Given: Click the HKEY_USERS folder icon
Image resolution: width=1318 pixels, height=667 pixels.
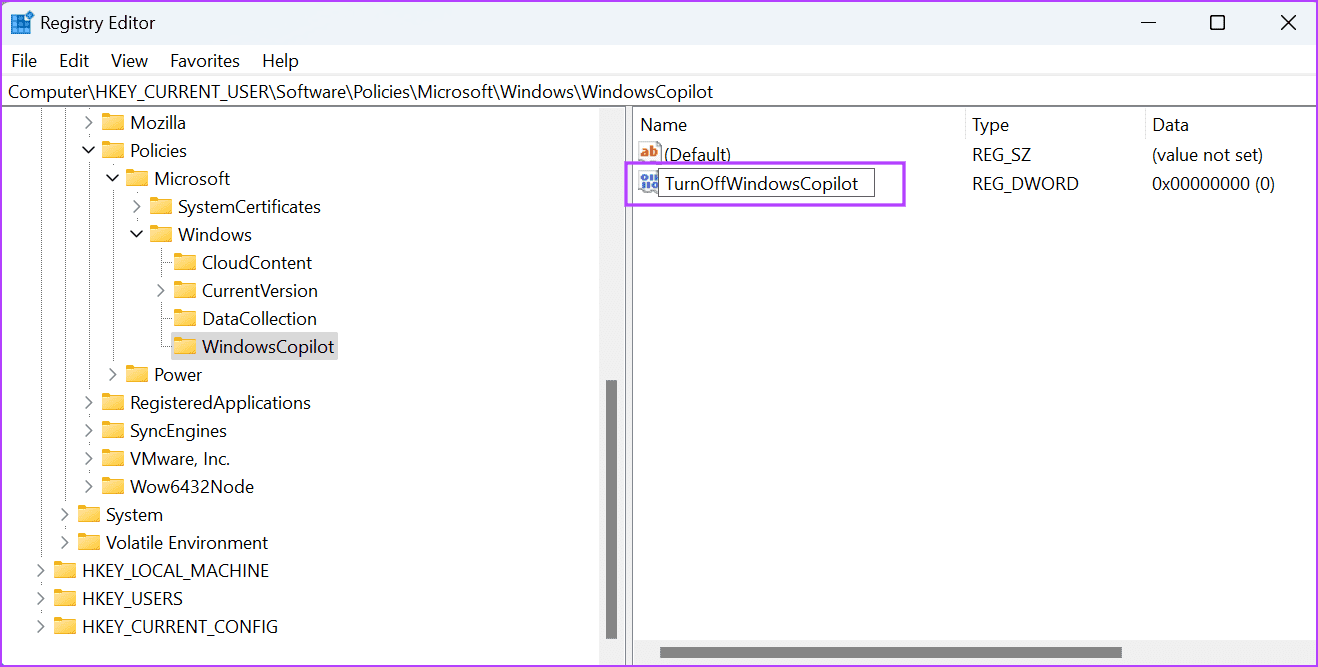Looking at the screenshot, I should (65, 599).
